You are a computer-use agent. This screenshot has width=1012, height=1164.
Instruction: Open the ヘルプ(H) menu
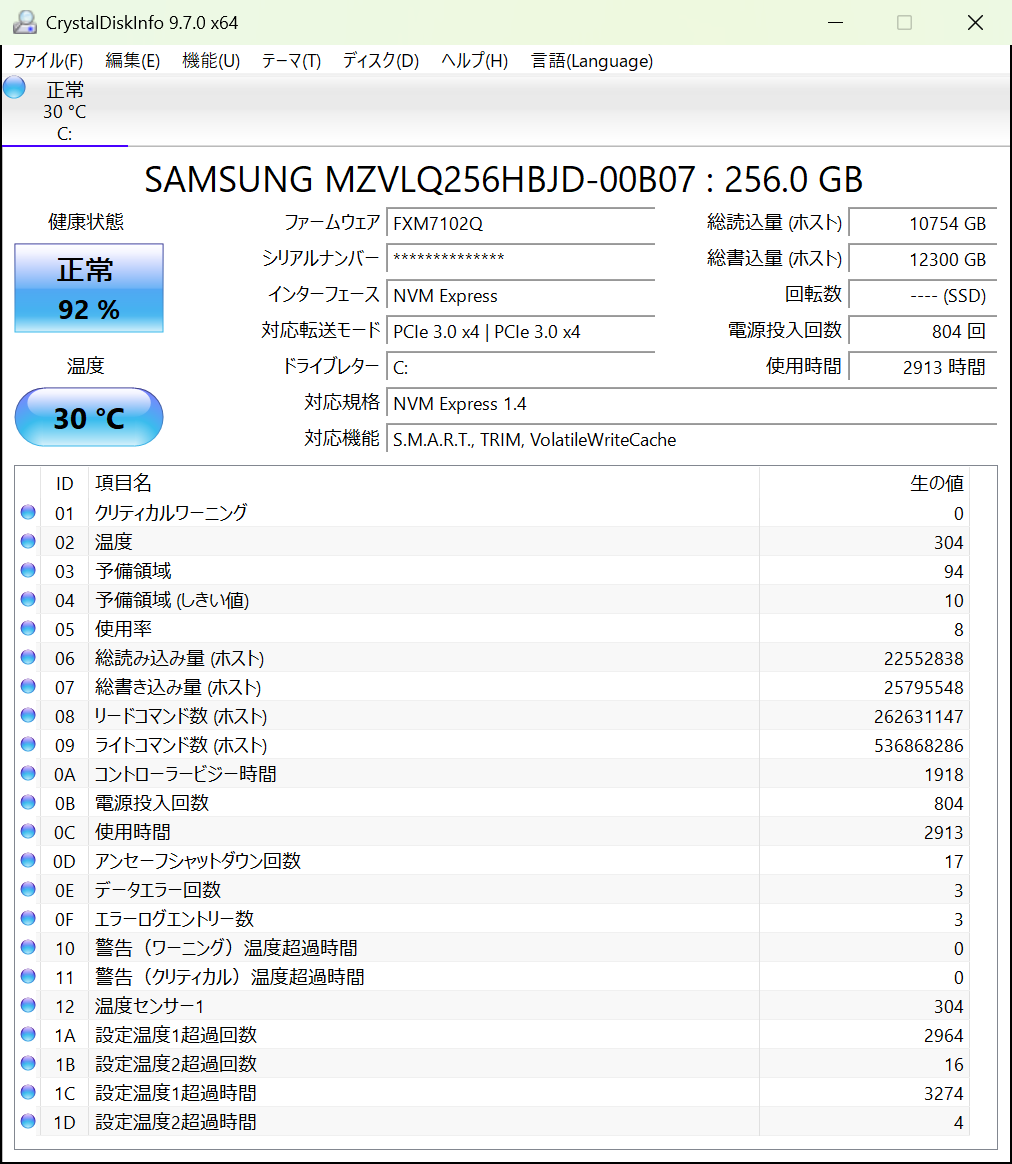pos(474,61)
